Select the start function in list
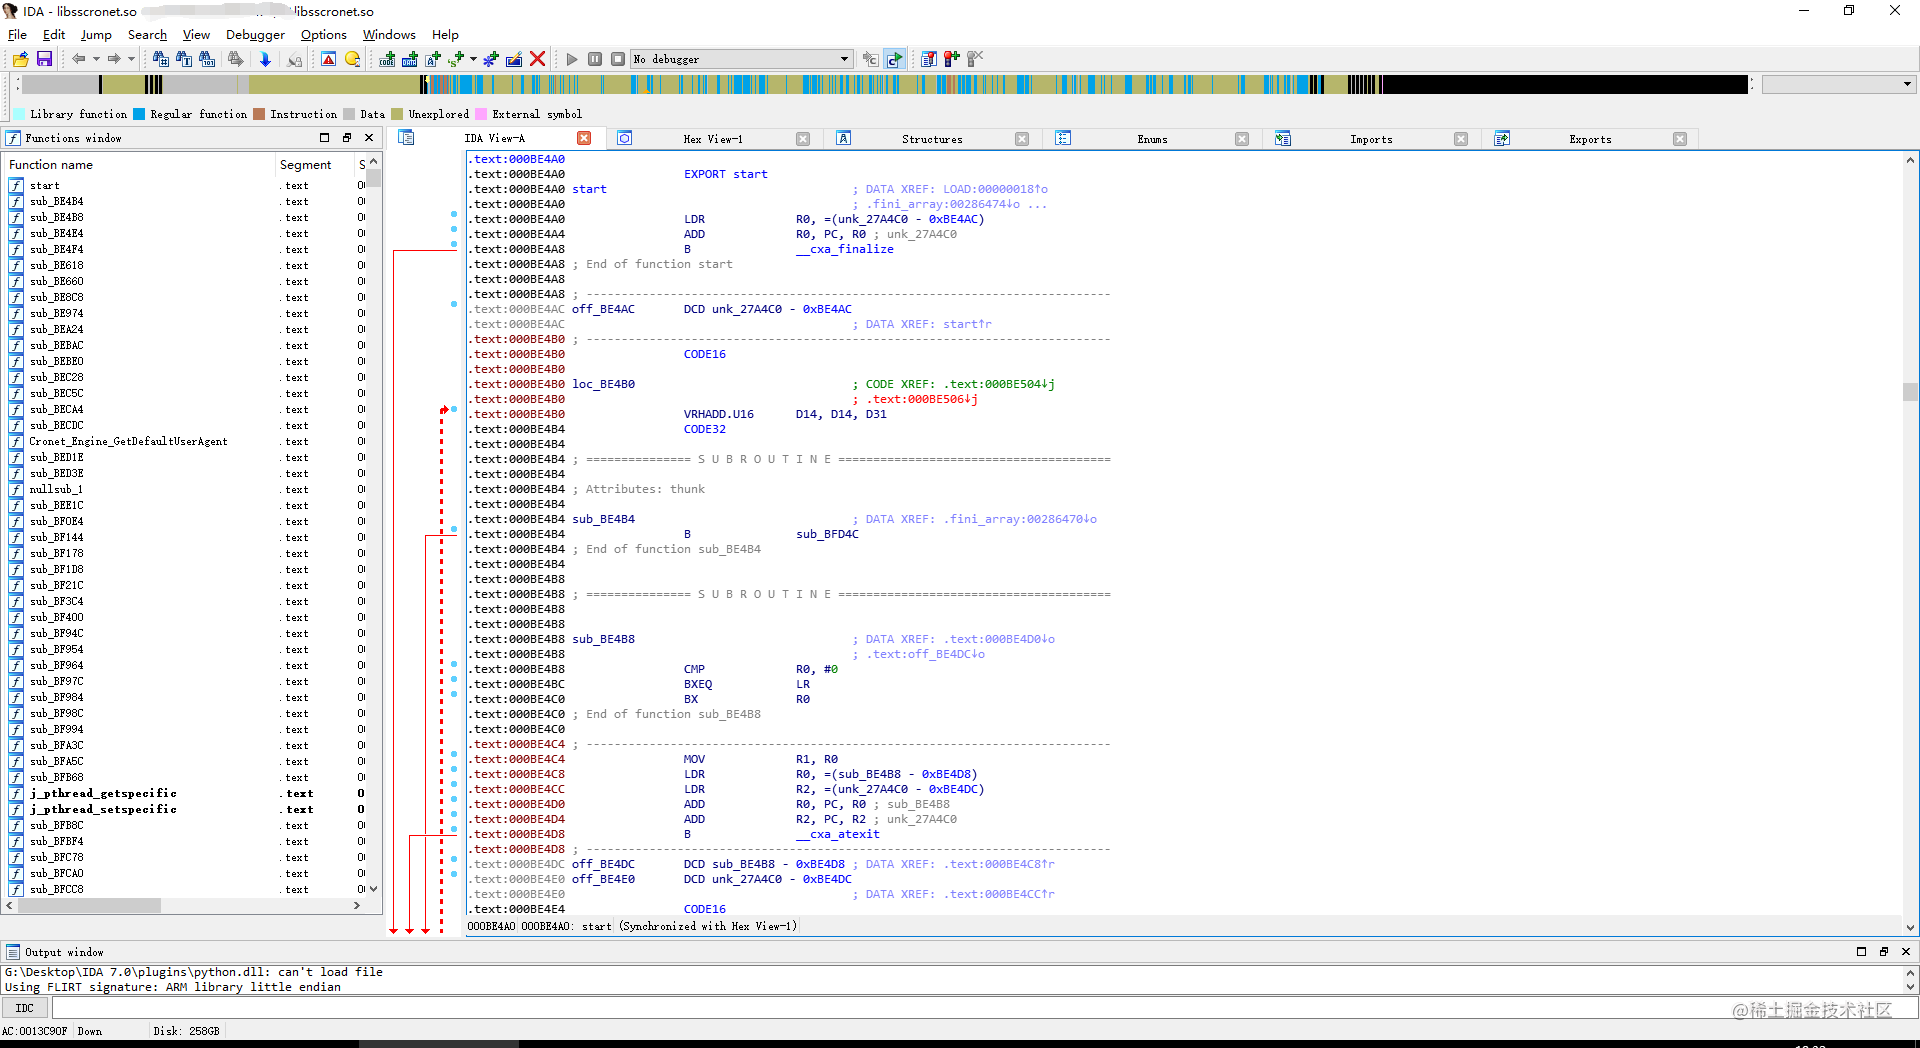Viewport: 1920px width, 1048px height. pyautogui.click(x=44, y=185)
